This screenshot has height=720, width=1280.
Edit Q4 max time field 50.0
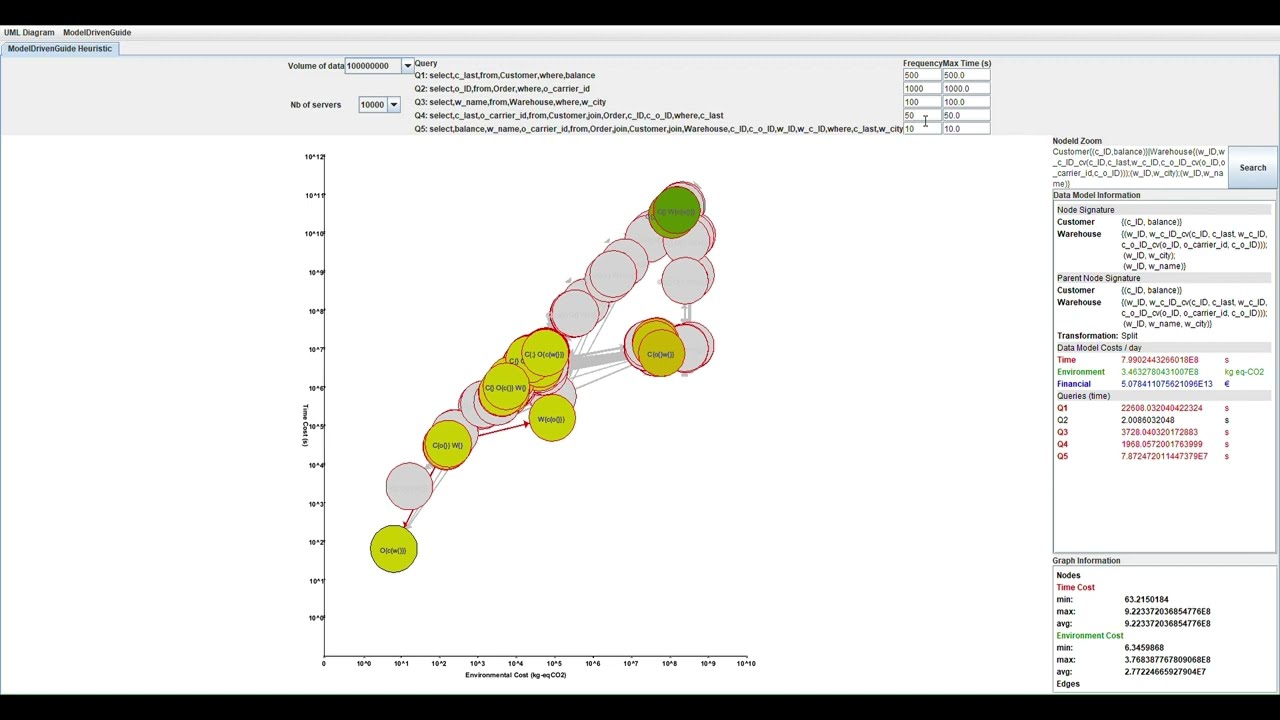[966, 115]
